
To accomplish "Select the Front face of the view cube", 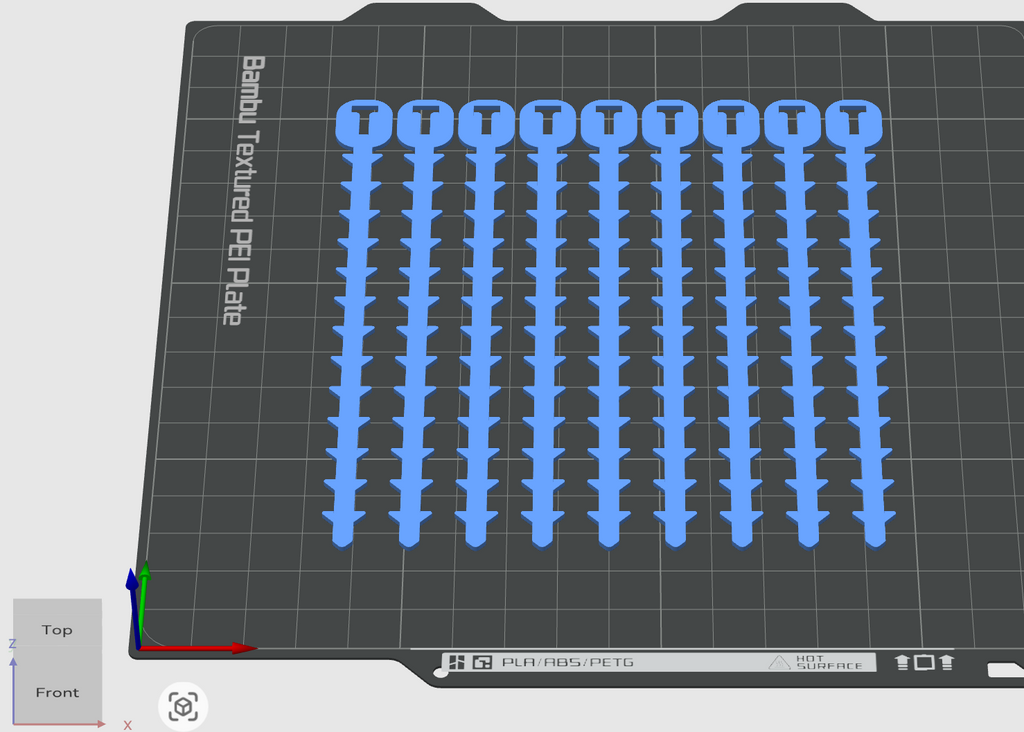I will pos(57,692).
